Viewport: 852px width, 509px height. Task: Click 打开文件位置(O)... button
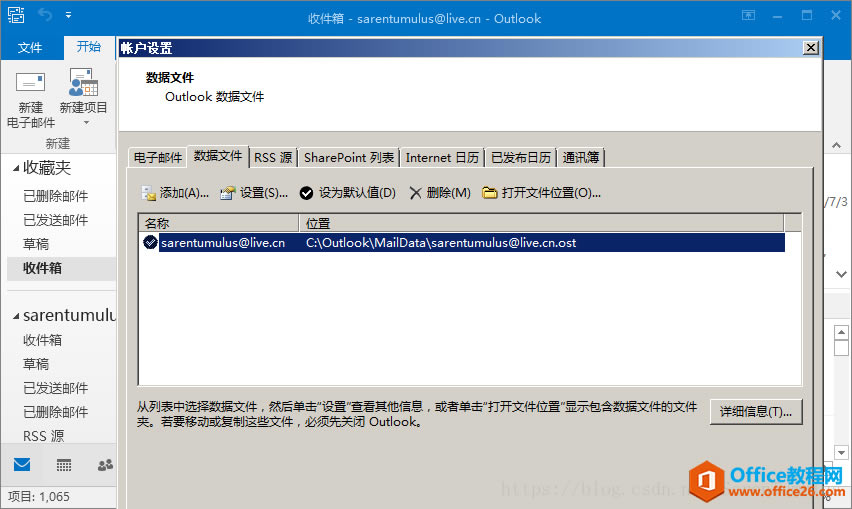coord(541,193)
